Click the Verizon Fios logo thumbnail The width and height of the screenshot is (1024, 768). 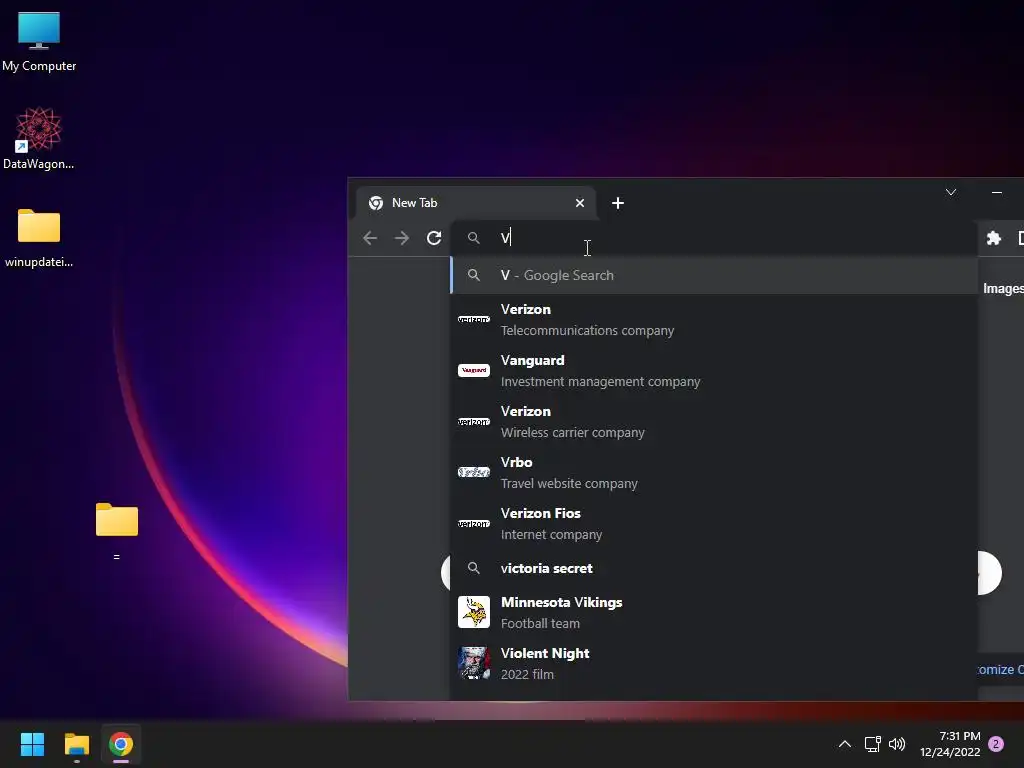473,524
